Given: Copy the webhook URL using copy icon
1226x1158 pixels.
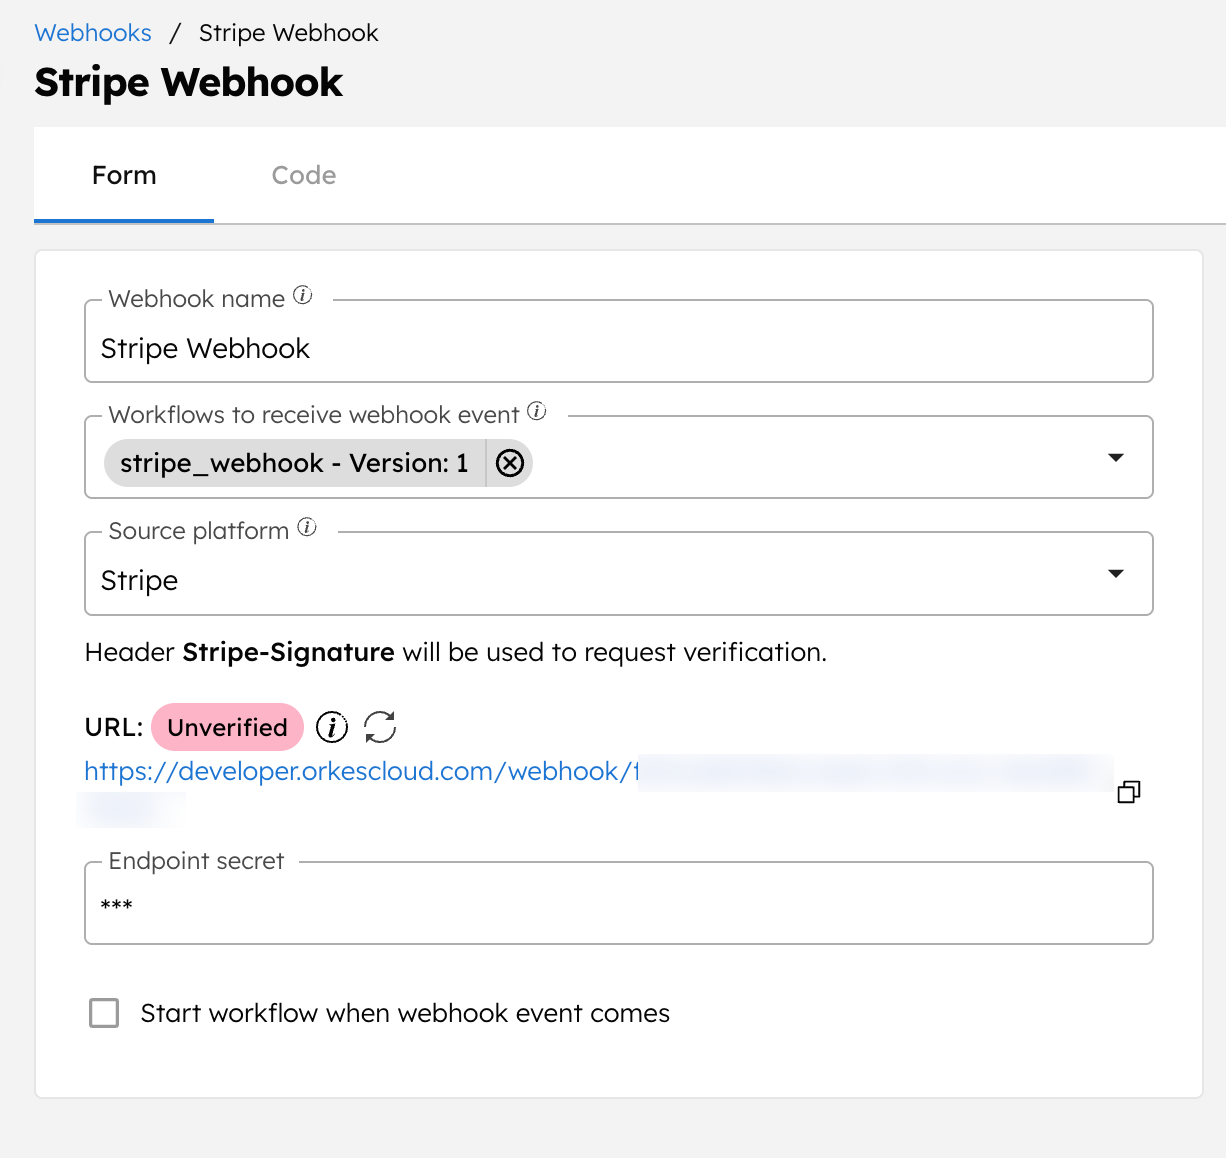Looking at the screenshot, I should click(x=1129, y=791).
